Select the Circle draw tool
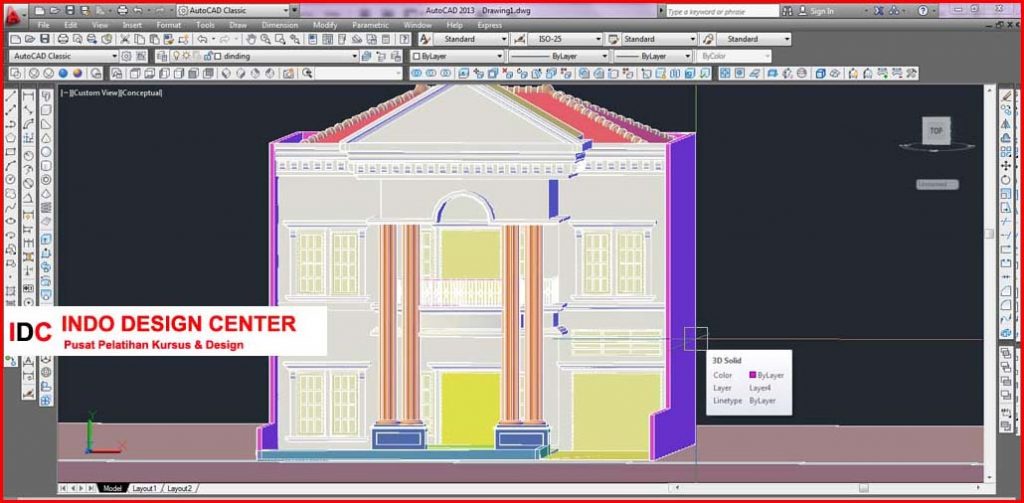 pos(11,179)
